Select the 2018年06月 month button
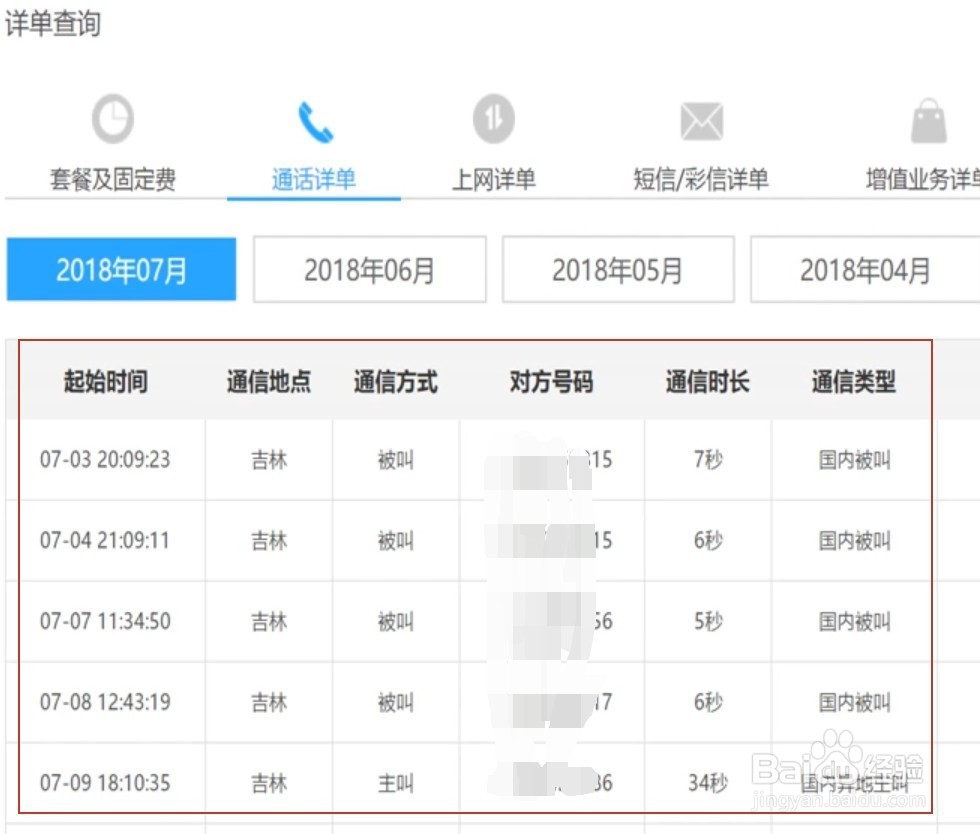980x834 pixels. click(x=369, y=268)
